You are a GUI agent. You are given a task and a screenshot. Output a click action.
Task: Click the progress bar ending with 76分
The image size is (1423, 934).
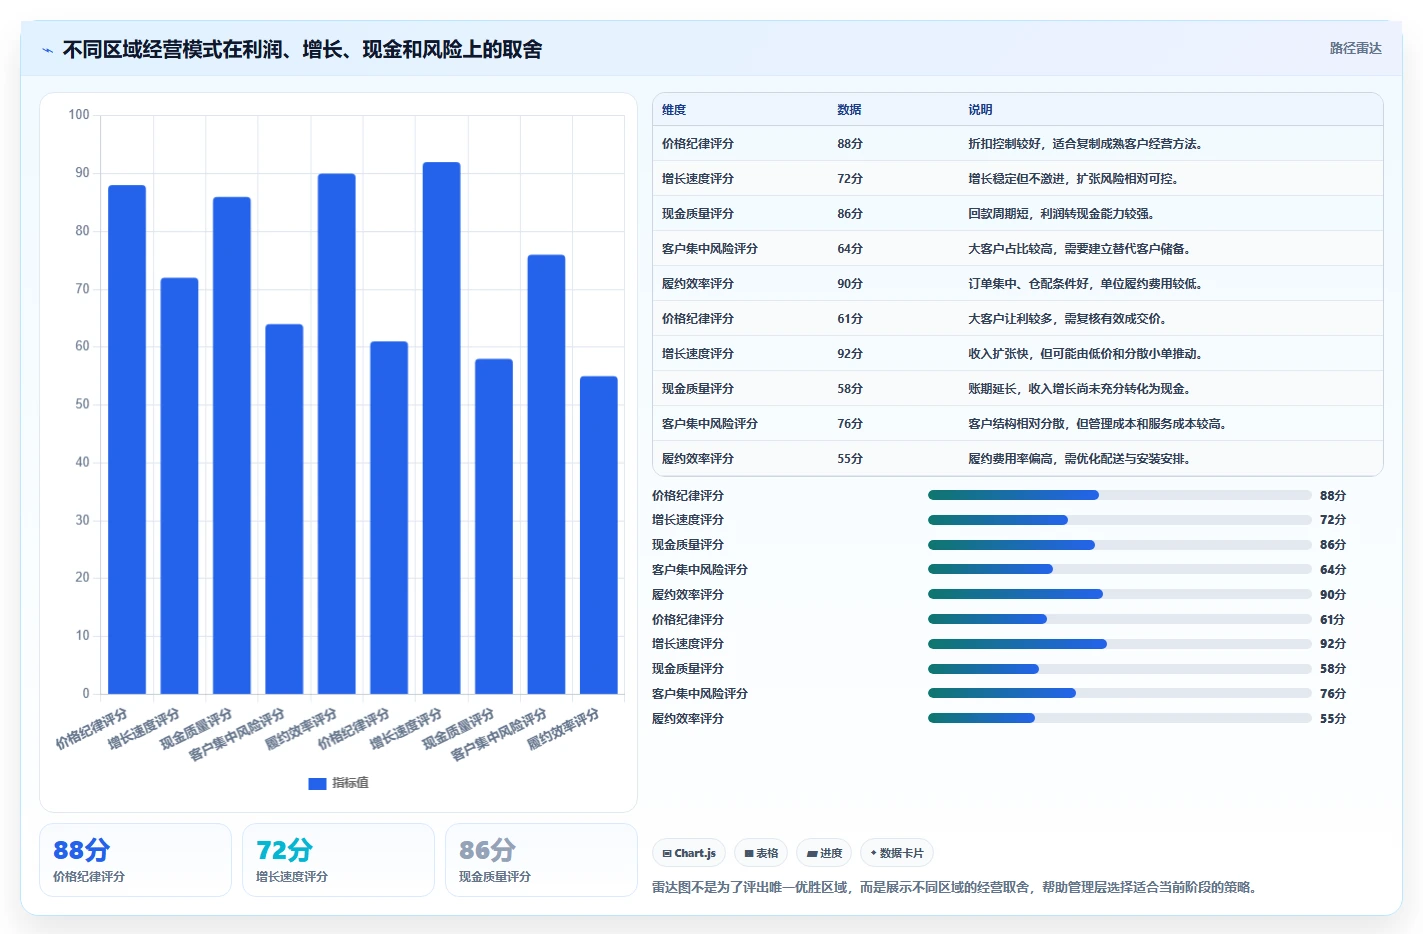(x=1119, y=693)
